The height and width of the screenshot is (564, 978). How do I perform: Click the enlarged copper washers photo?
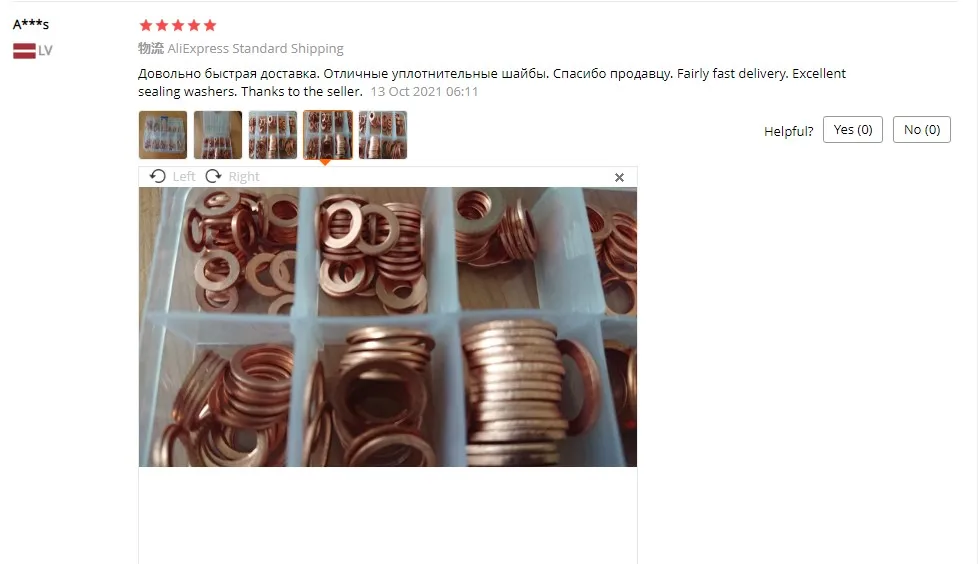pyautogui.click(x=388, y=327)
